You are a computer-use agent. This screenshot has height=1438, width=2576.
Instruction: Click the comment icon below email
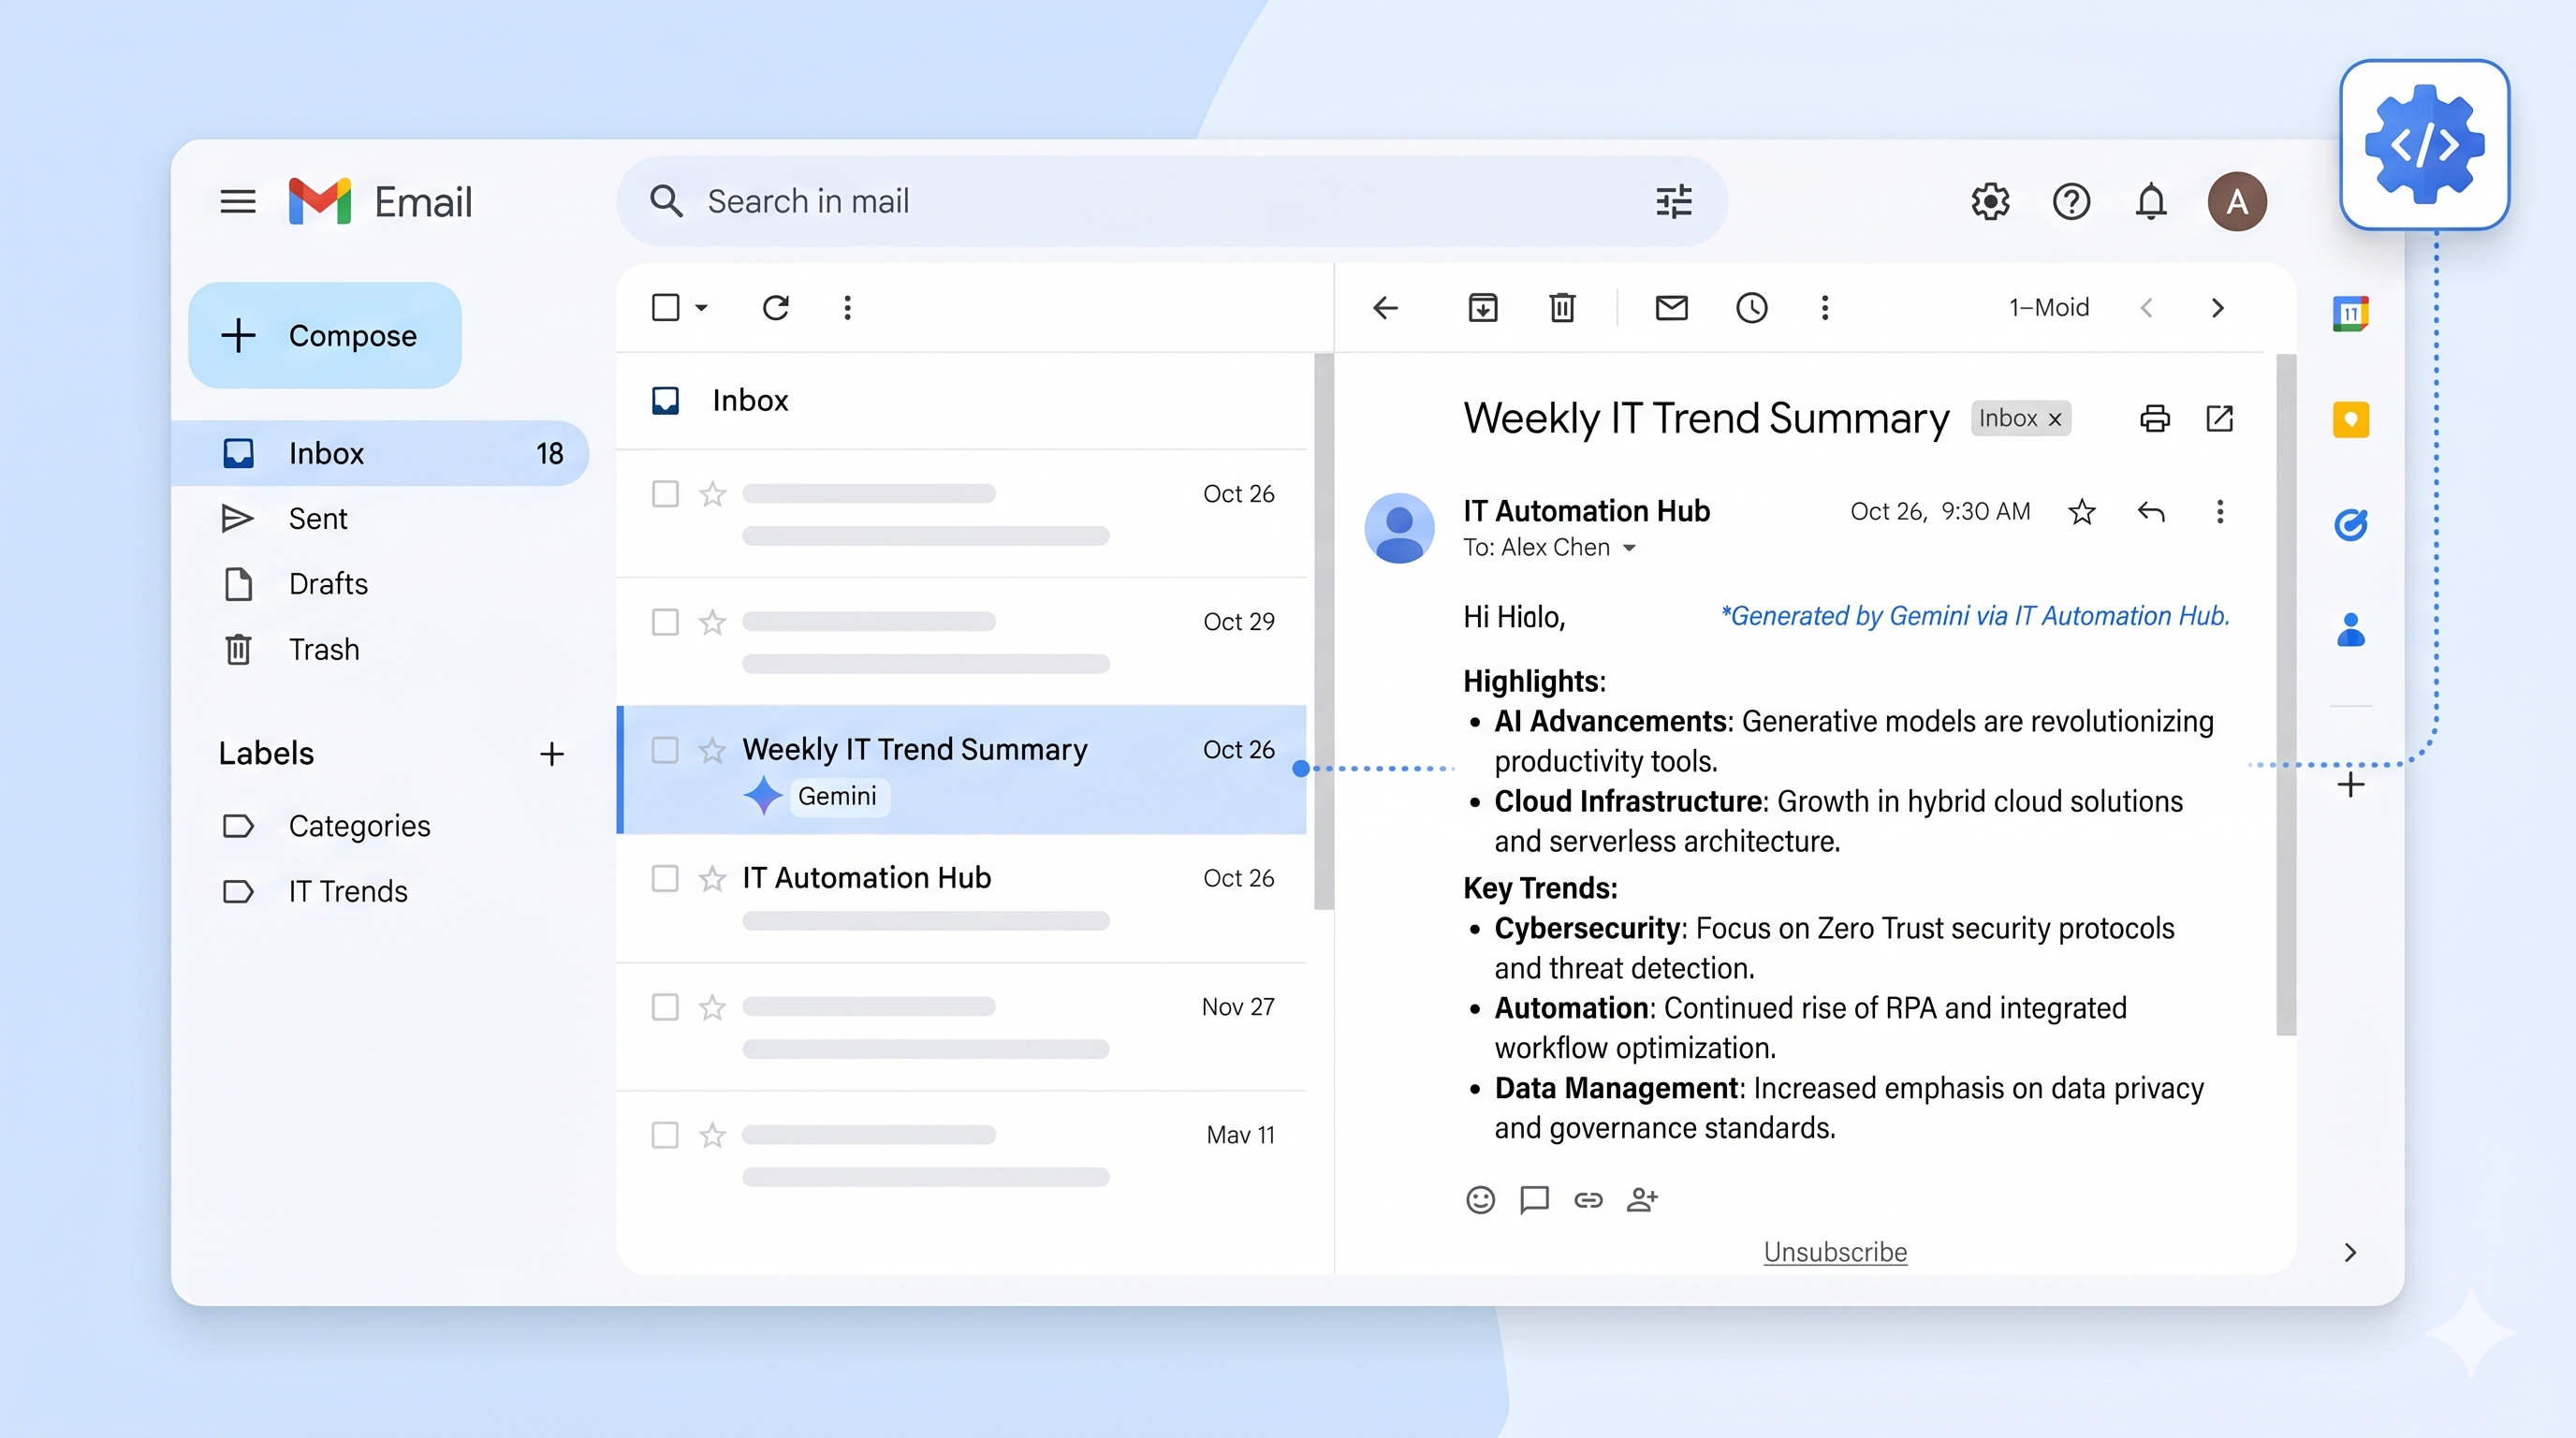(x=1534, y=1199)
